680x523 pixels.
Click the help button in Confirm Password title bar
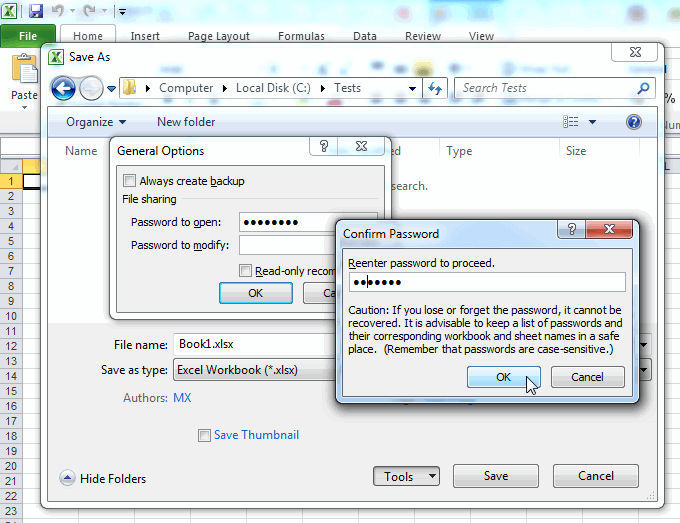[x=570, y=231]
